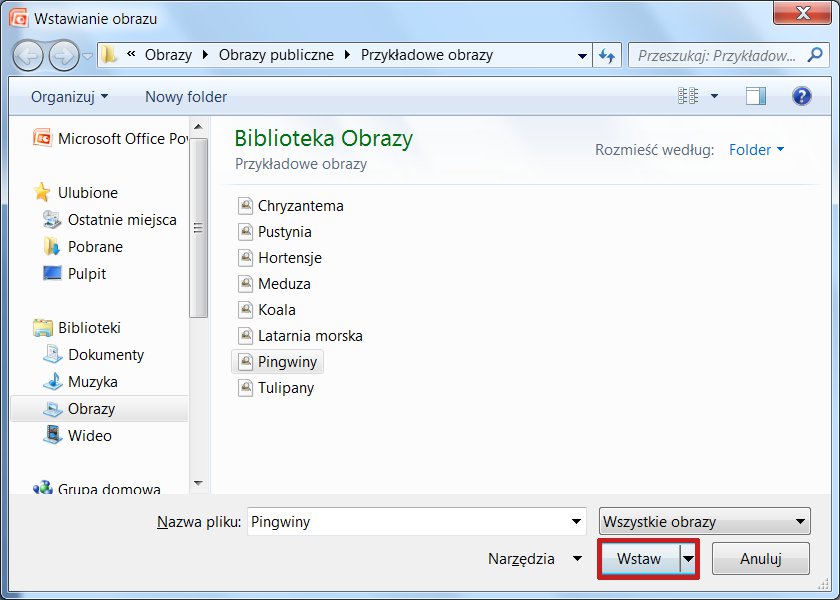
Task: Open help with the question mark icon
Action: pos(801,96)
